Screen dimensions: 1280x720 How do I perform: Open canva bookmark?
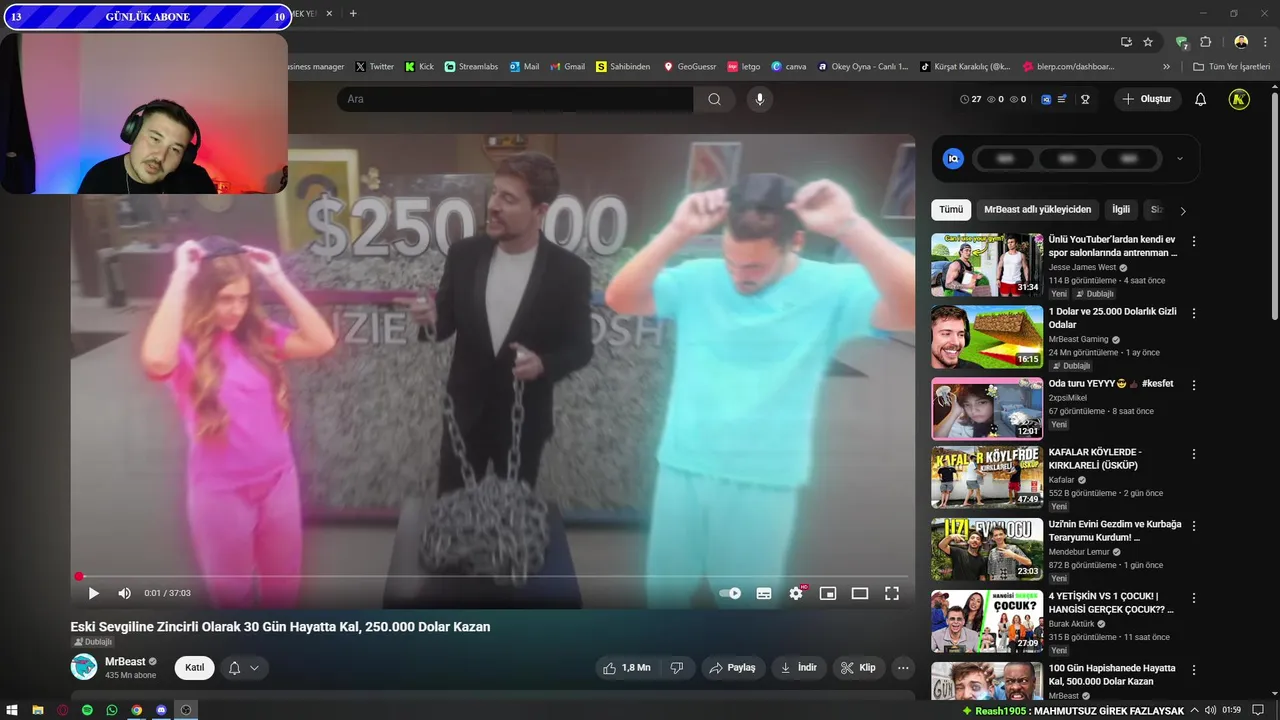pyautogui.click(x=789, y=67)
